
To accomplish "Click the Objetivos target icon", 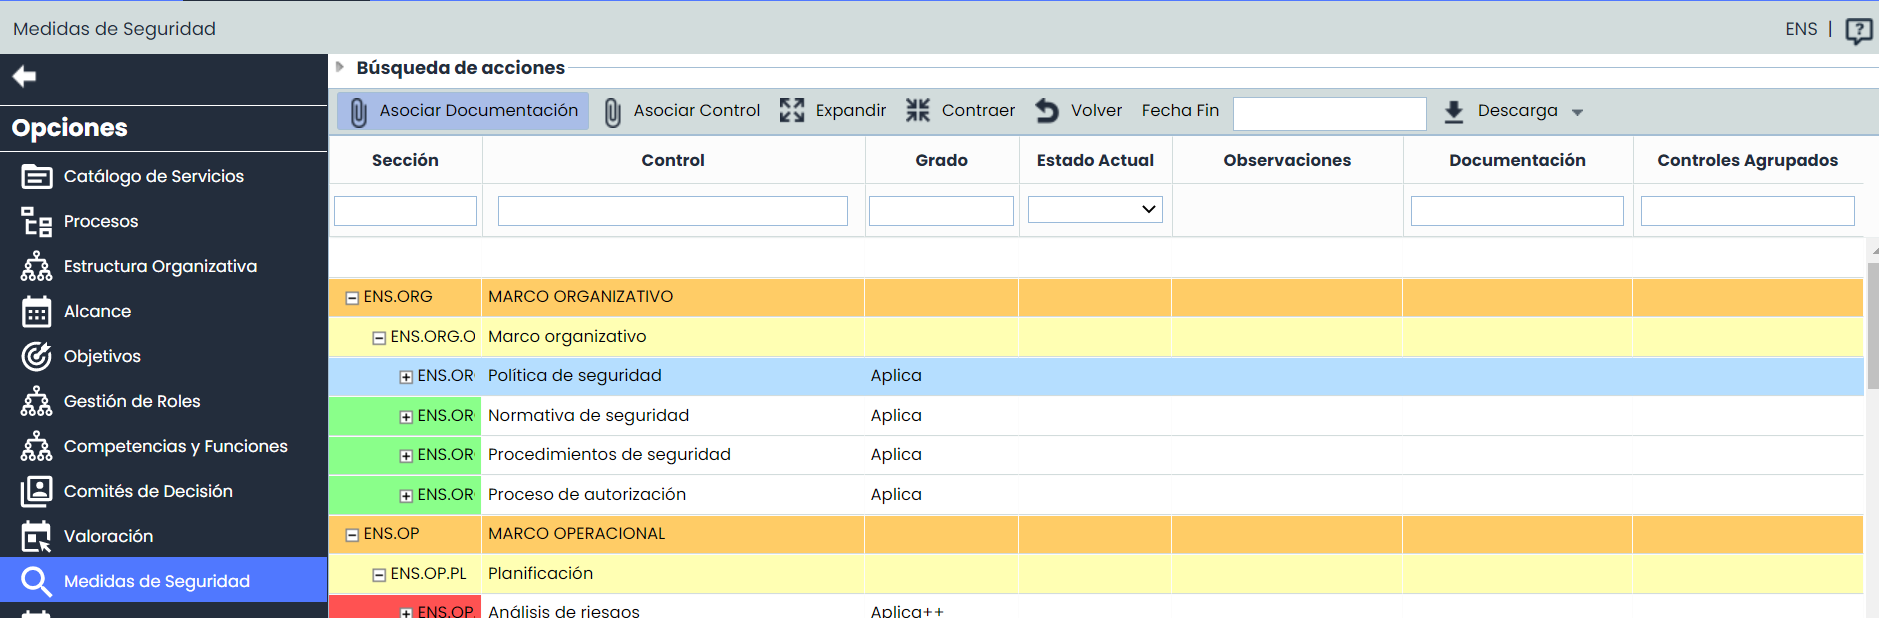I will [x=37, y=357].
